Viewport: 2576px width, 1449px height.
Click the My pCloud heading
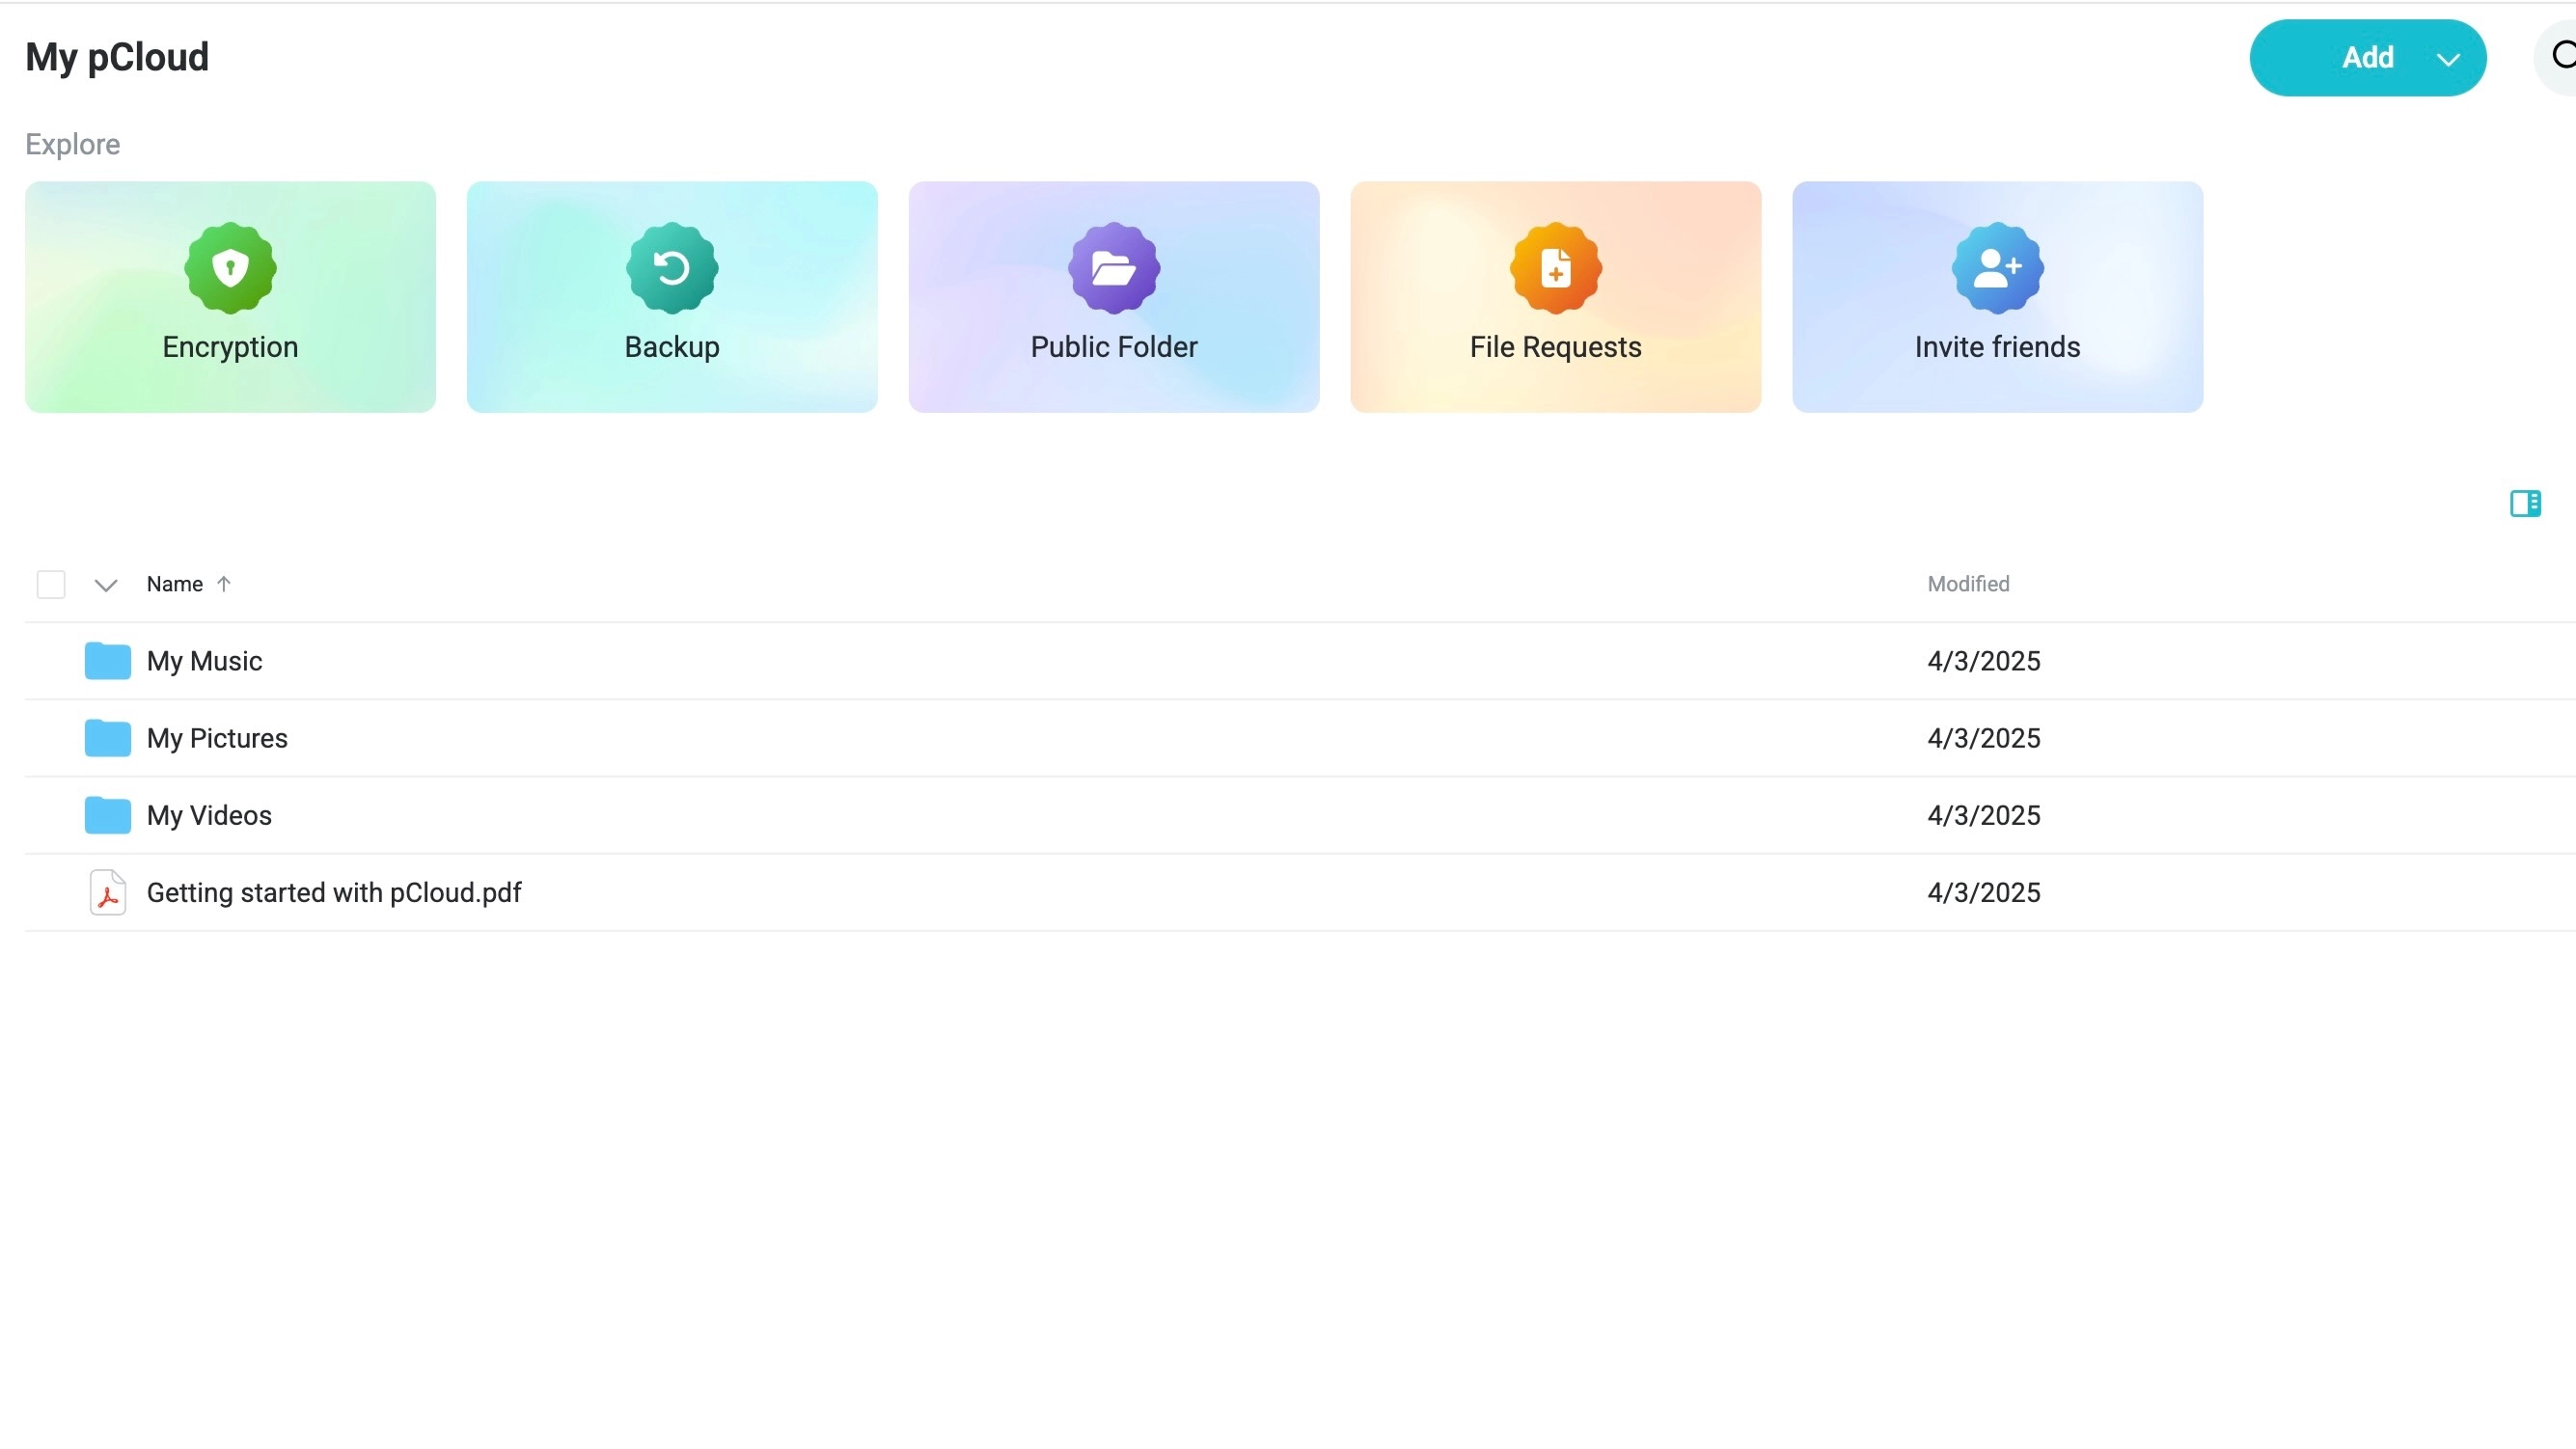[x=117, y=57]
